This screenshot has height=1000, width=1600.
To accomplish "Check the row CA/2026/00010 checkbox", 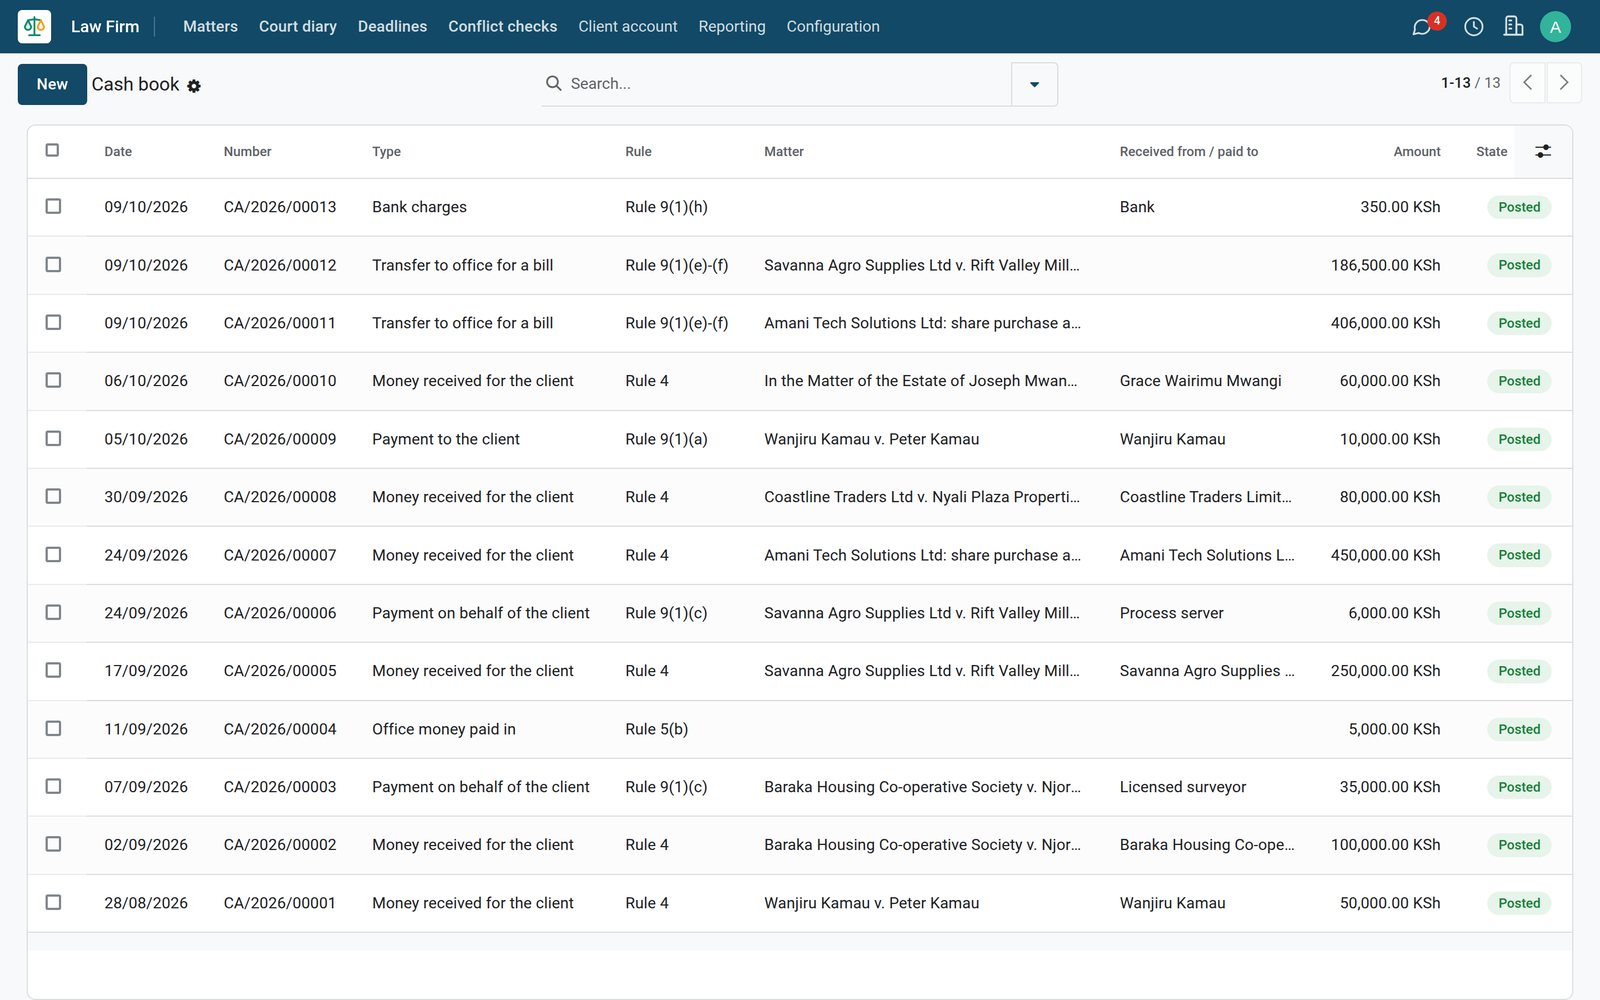I will pyautogui.click(x=53, y=380).
